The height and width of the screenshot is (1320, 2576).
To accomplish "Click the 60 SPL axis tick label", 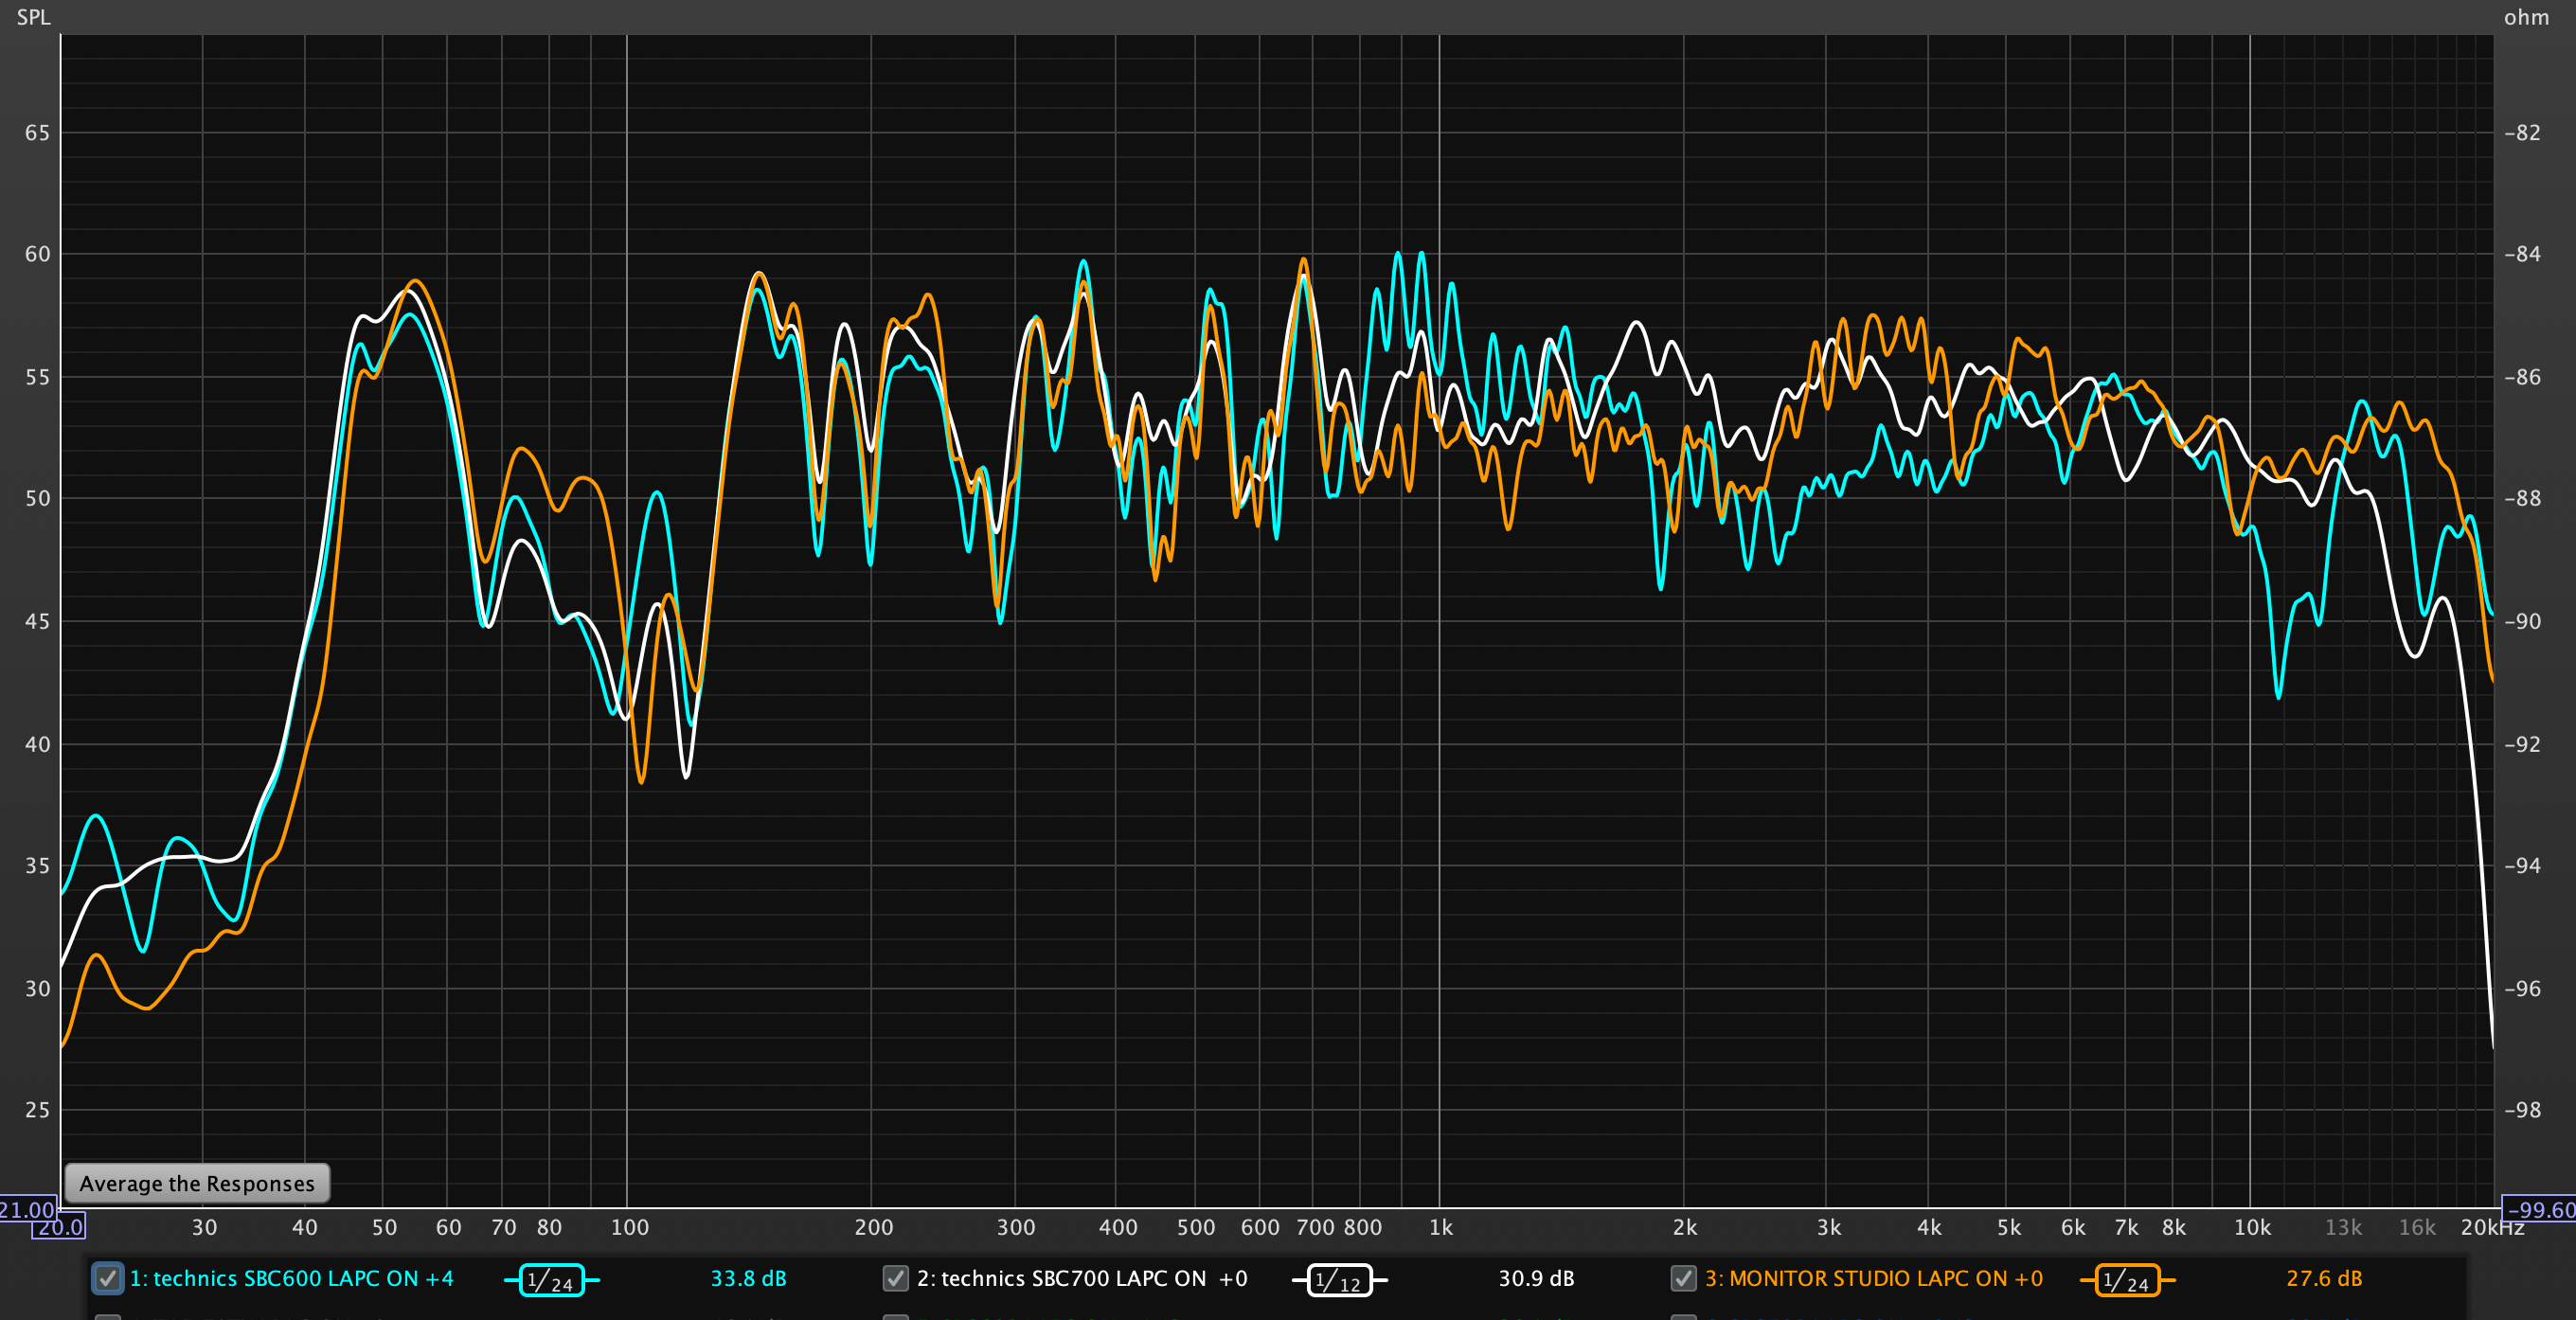I will pyautogui.click(x=37, y=254).
